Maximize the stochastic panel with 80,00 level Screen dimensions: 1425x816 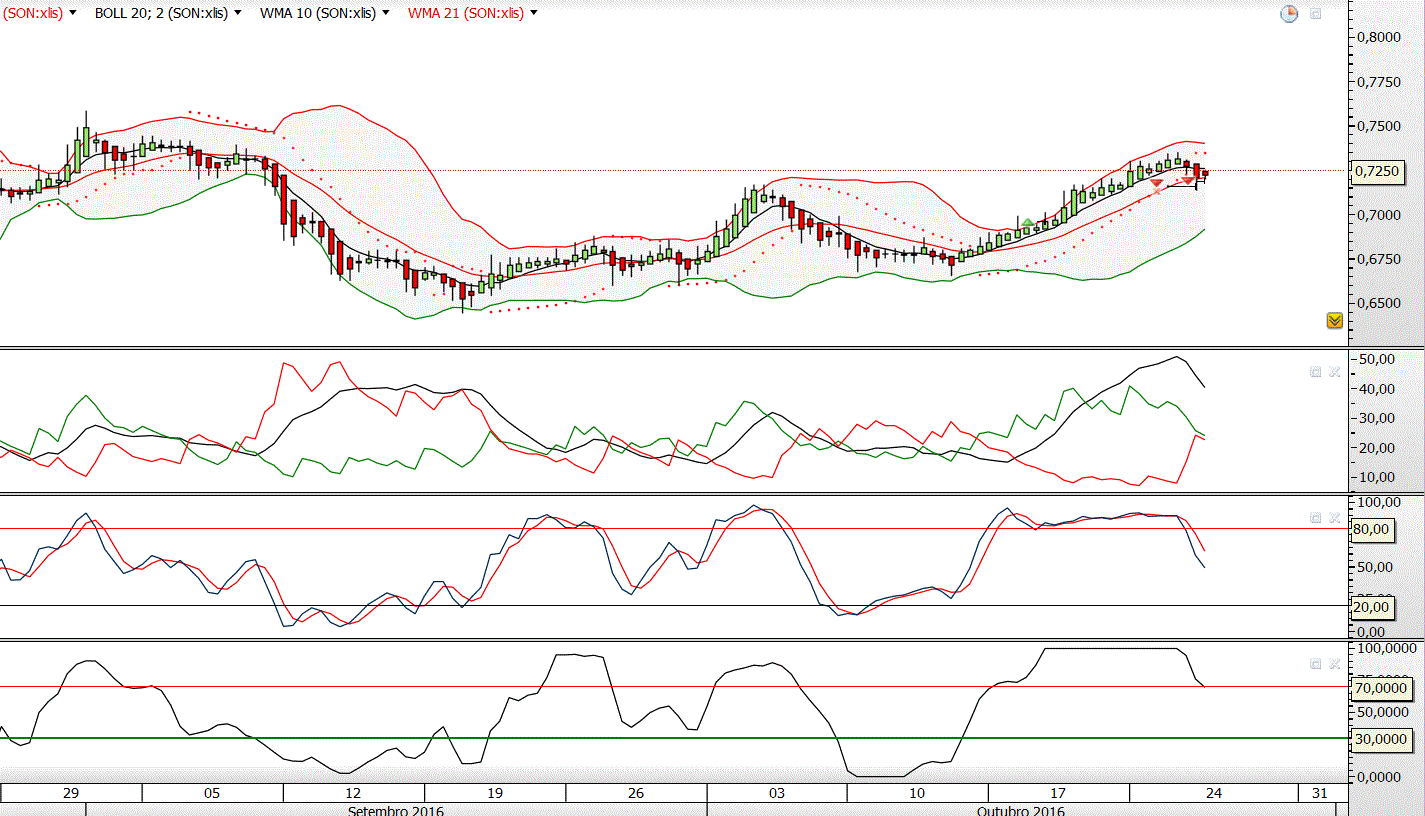[1316, 517]
